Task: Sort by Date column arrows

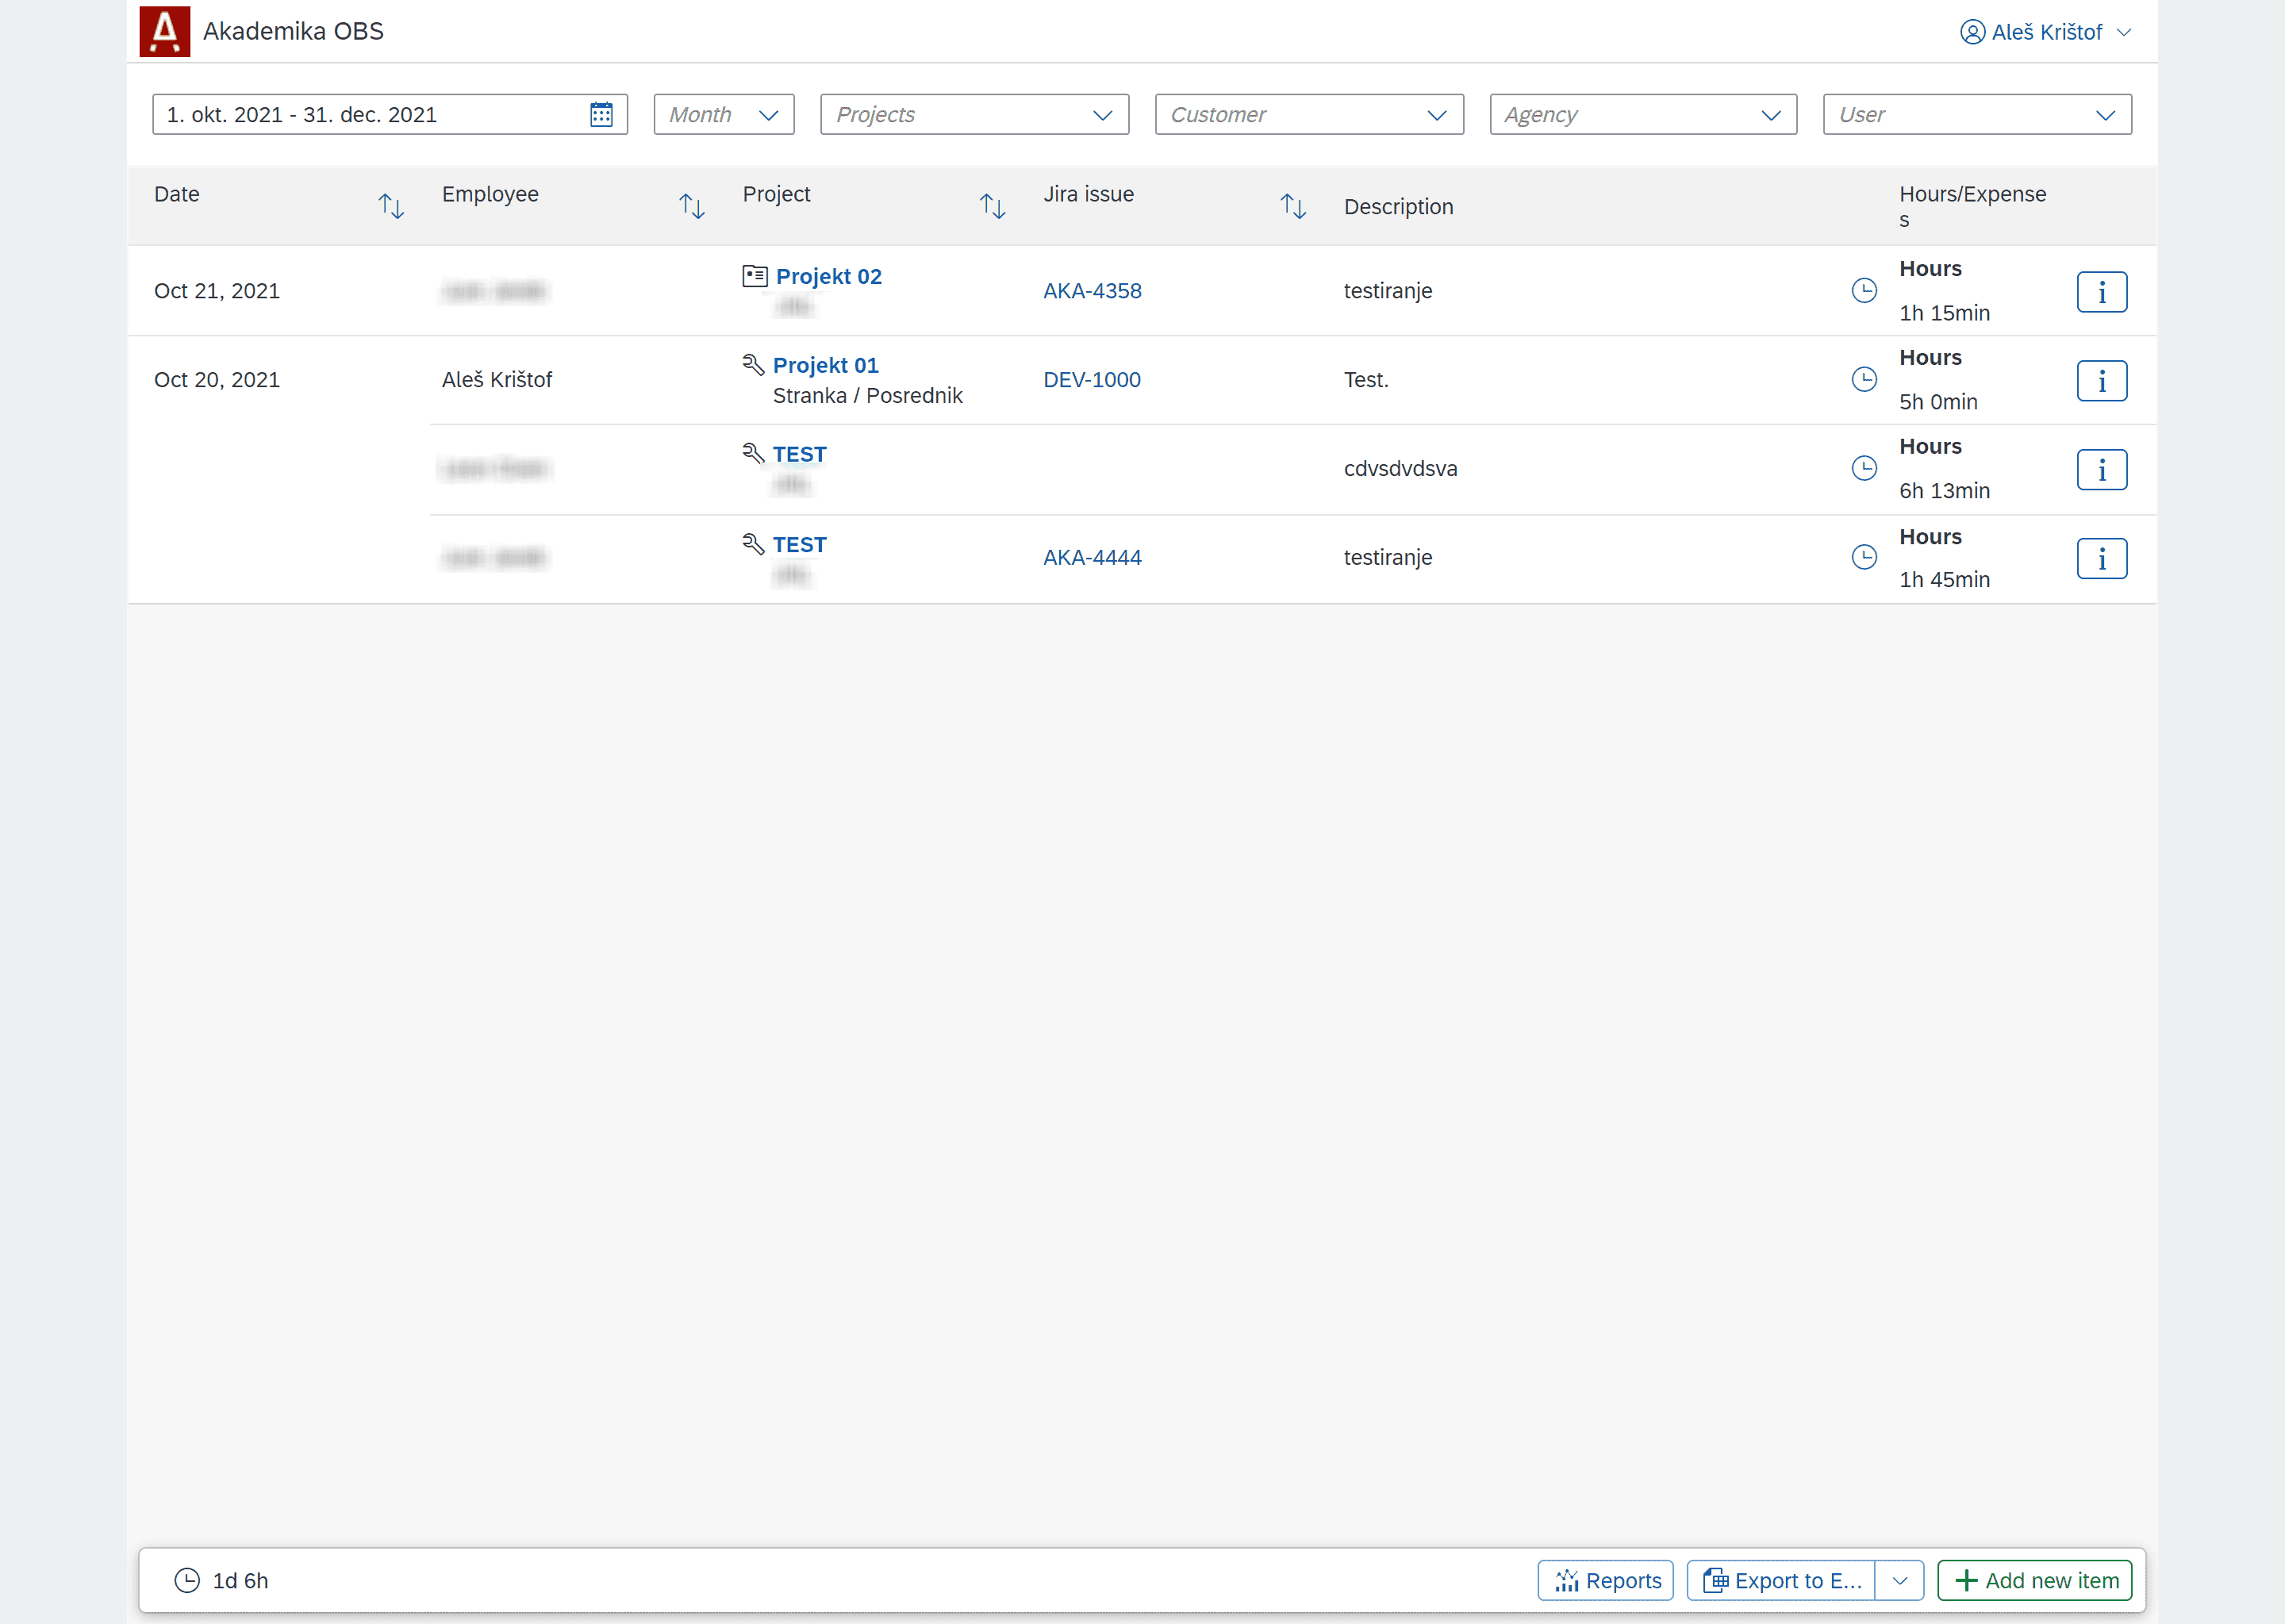Action: 391,206
